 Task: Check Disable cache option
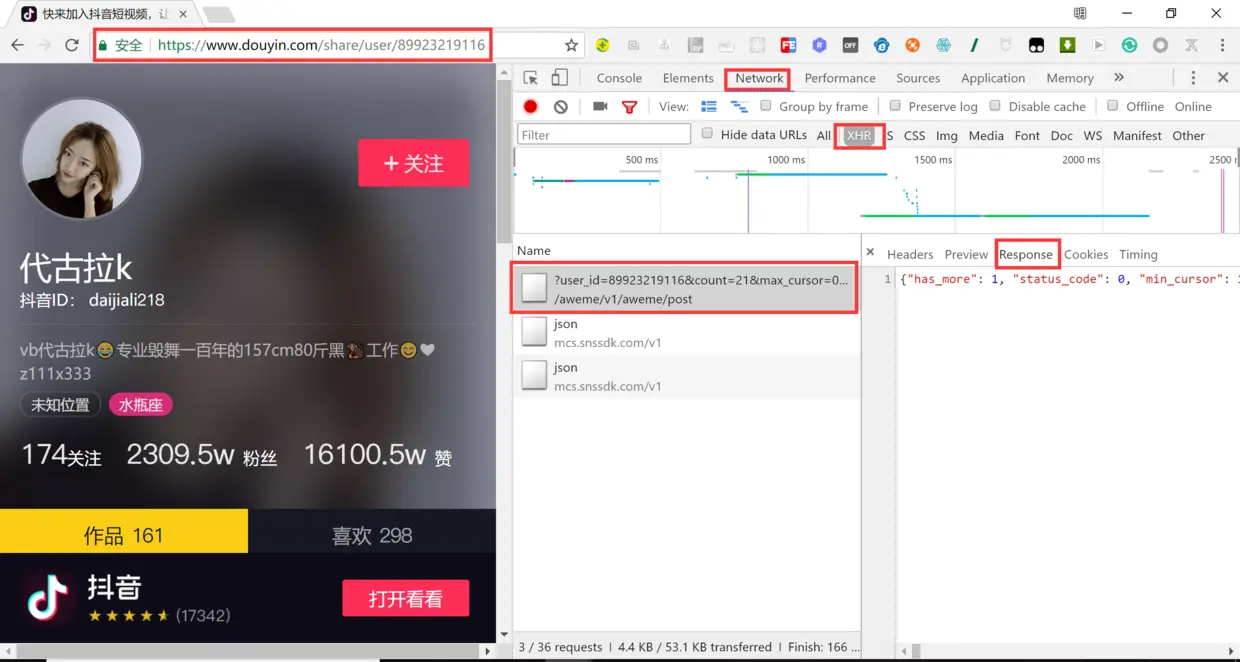pos(995,106)
